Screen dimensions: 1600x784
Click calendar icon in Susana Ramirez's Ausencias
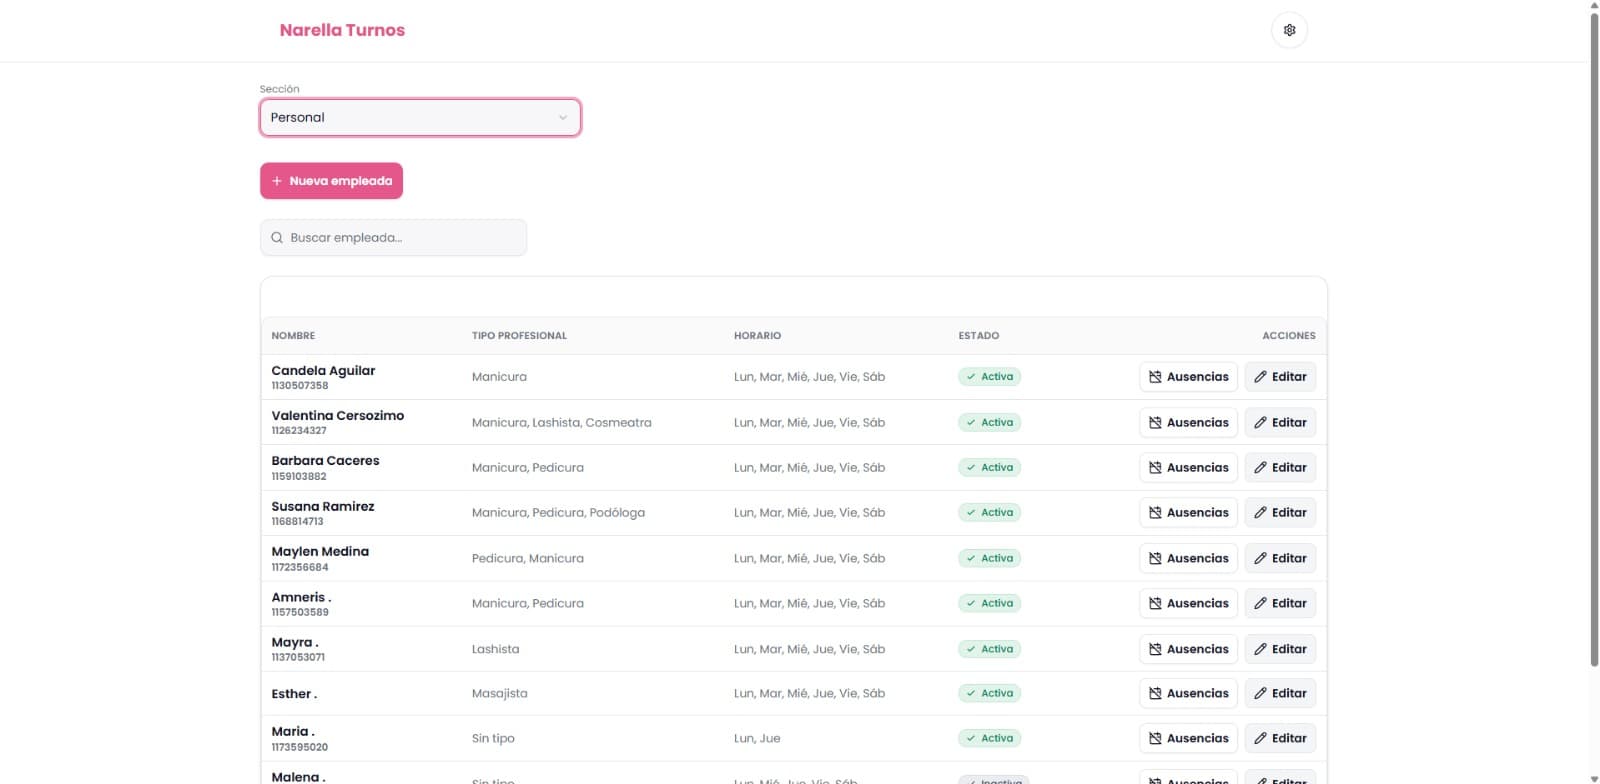point(1155,513)
